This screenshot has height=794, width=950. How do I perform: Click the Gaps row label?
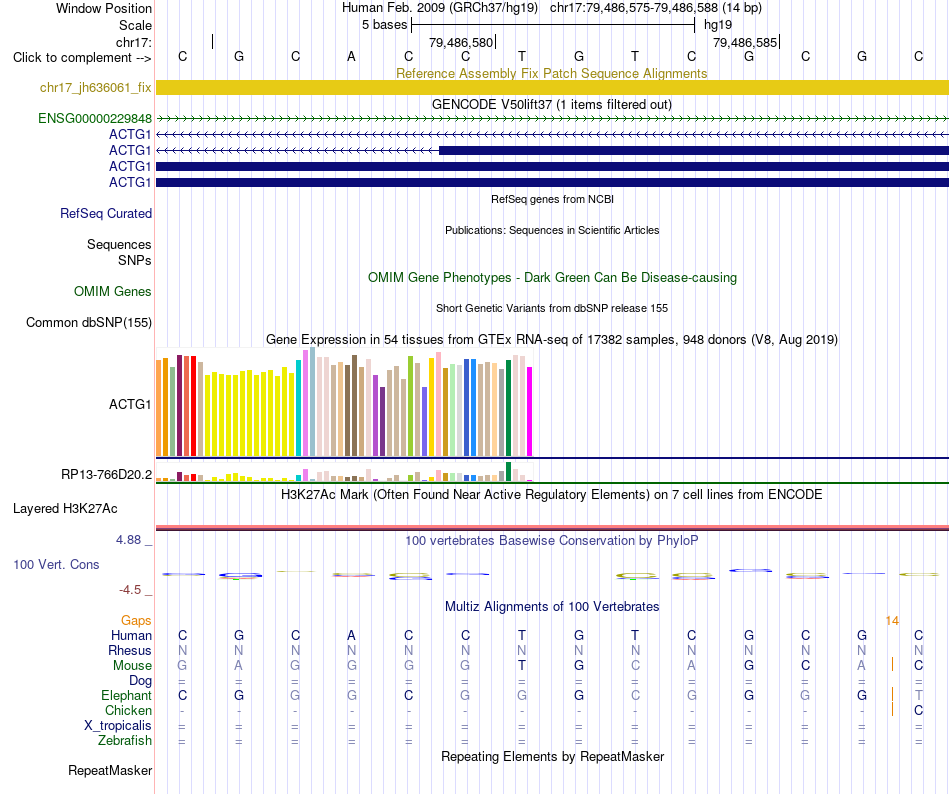[x=136, y=620]
